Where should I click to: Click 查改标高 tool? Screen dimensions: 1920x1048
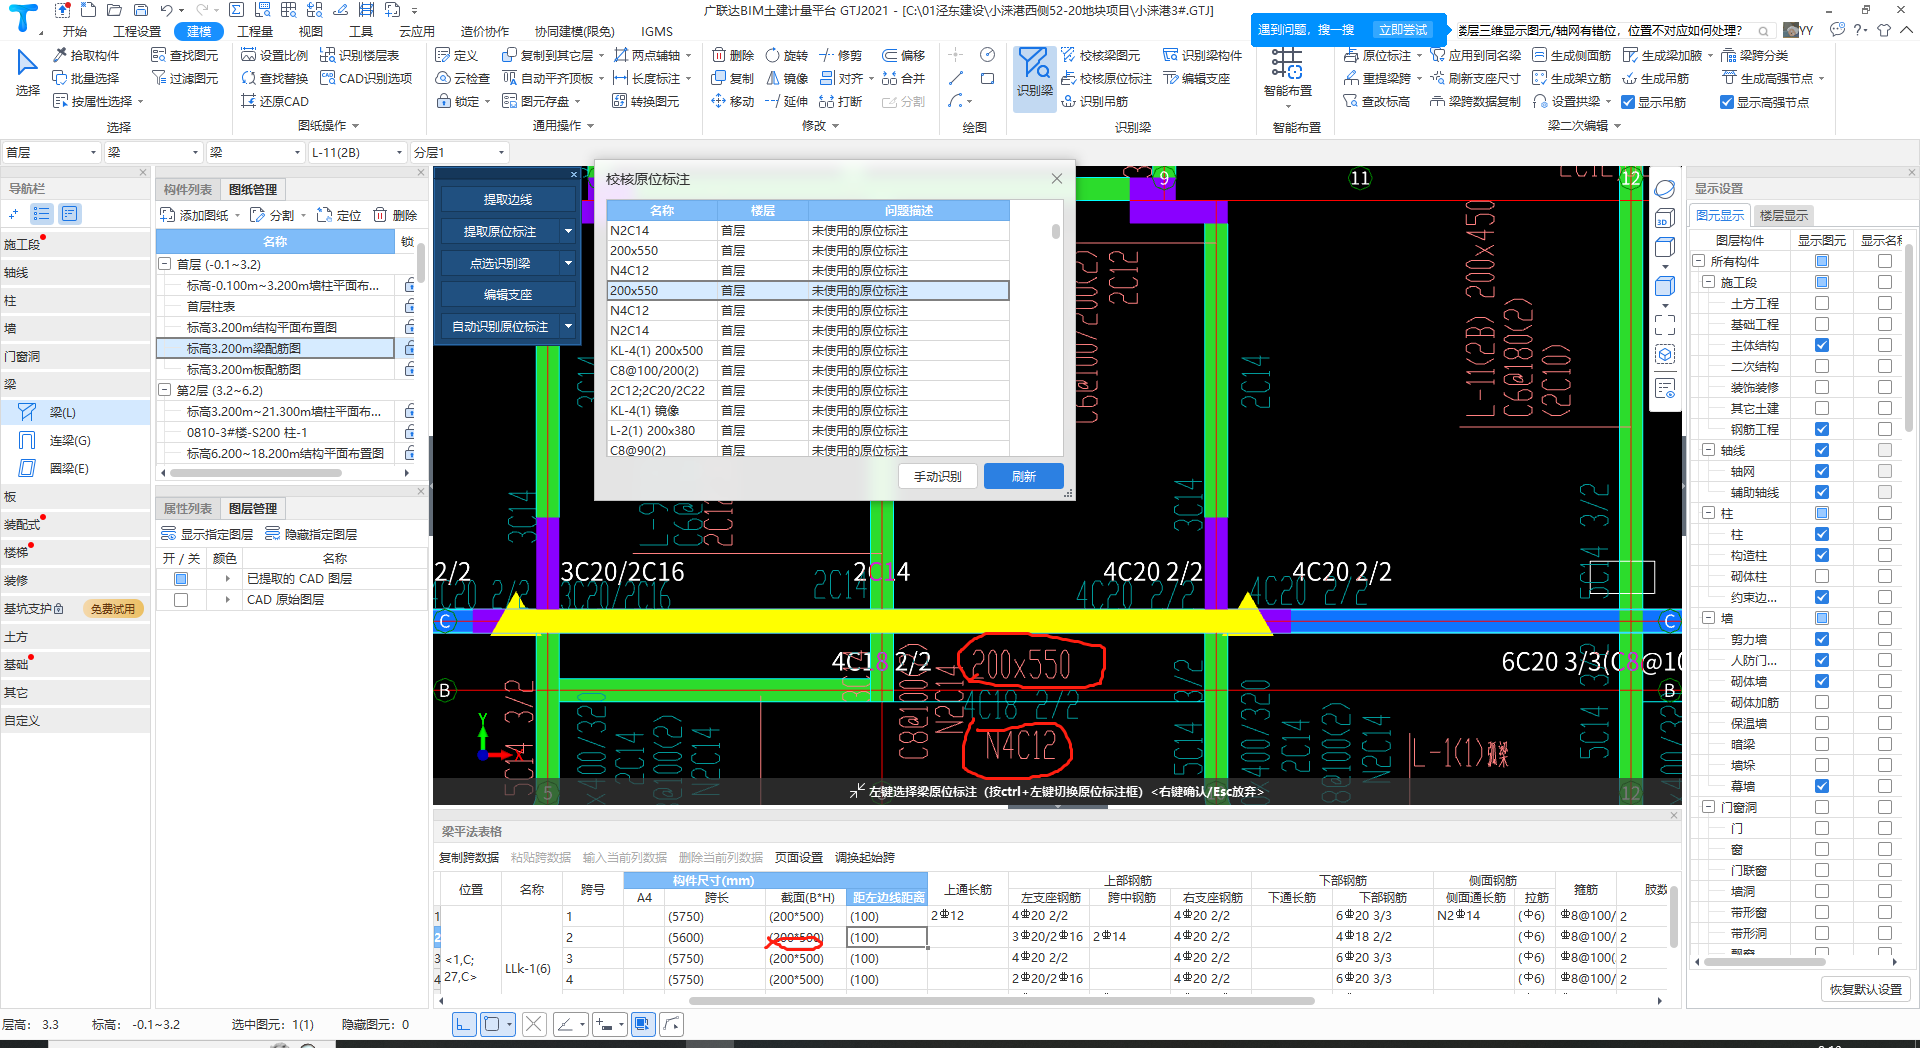pos(1376,101)
